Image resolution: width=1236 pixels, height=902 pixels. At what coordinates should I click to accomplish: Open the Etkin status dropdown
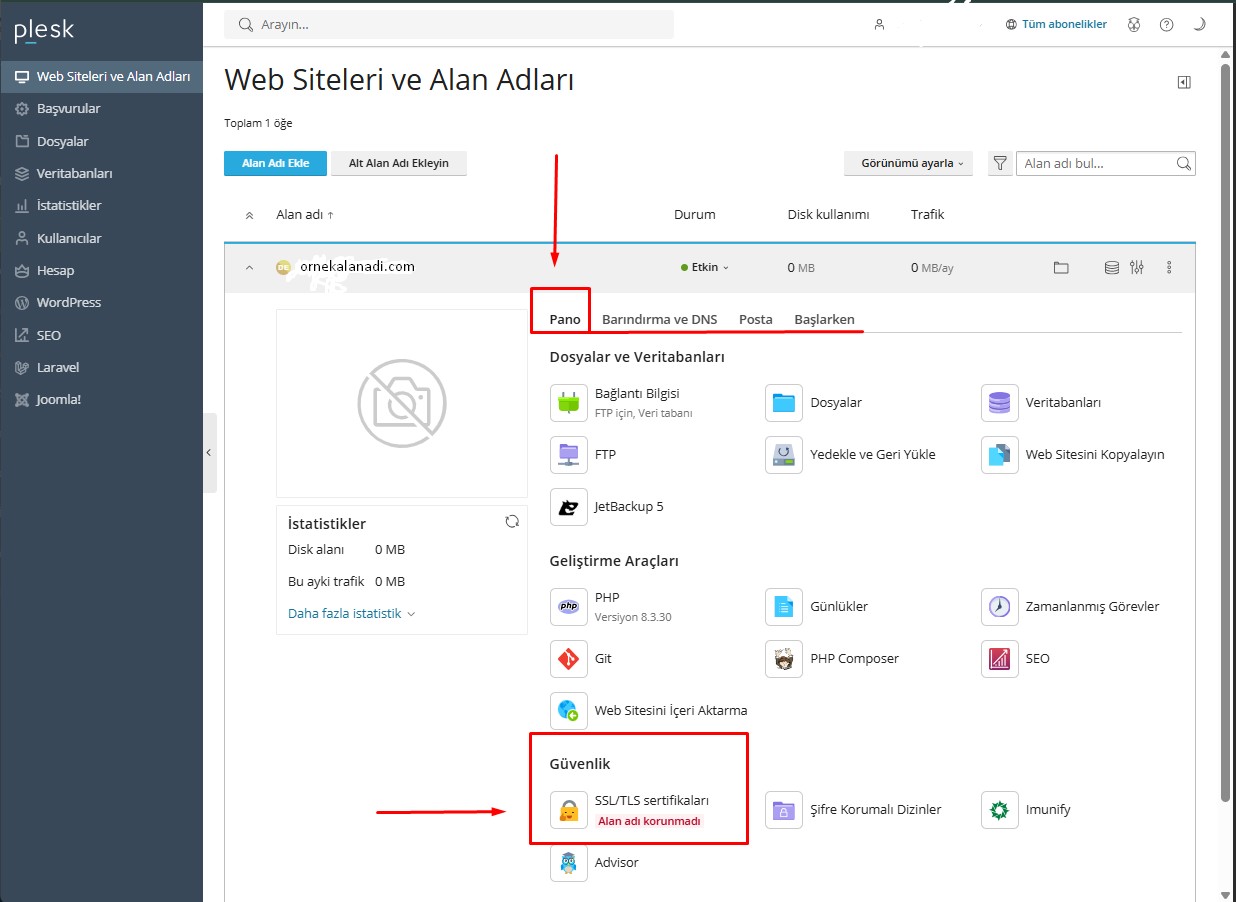pos(705,268)
